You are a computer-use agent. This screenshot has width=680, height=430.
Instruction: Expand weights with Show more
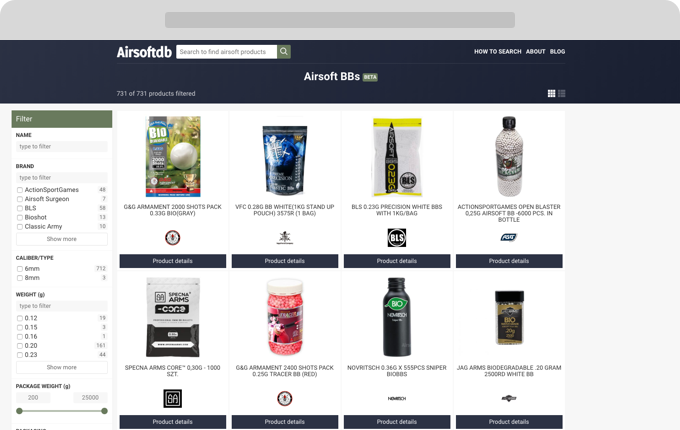[x=62, y=367]
